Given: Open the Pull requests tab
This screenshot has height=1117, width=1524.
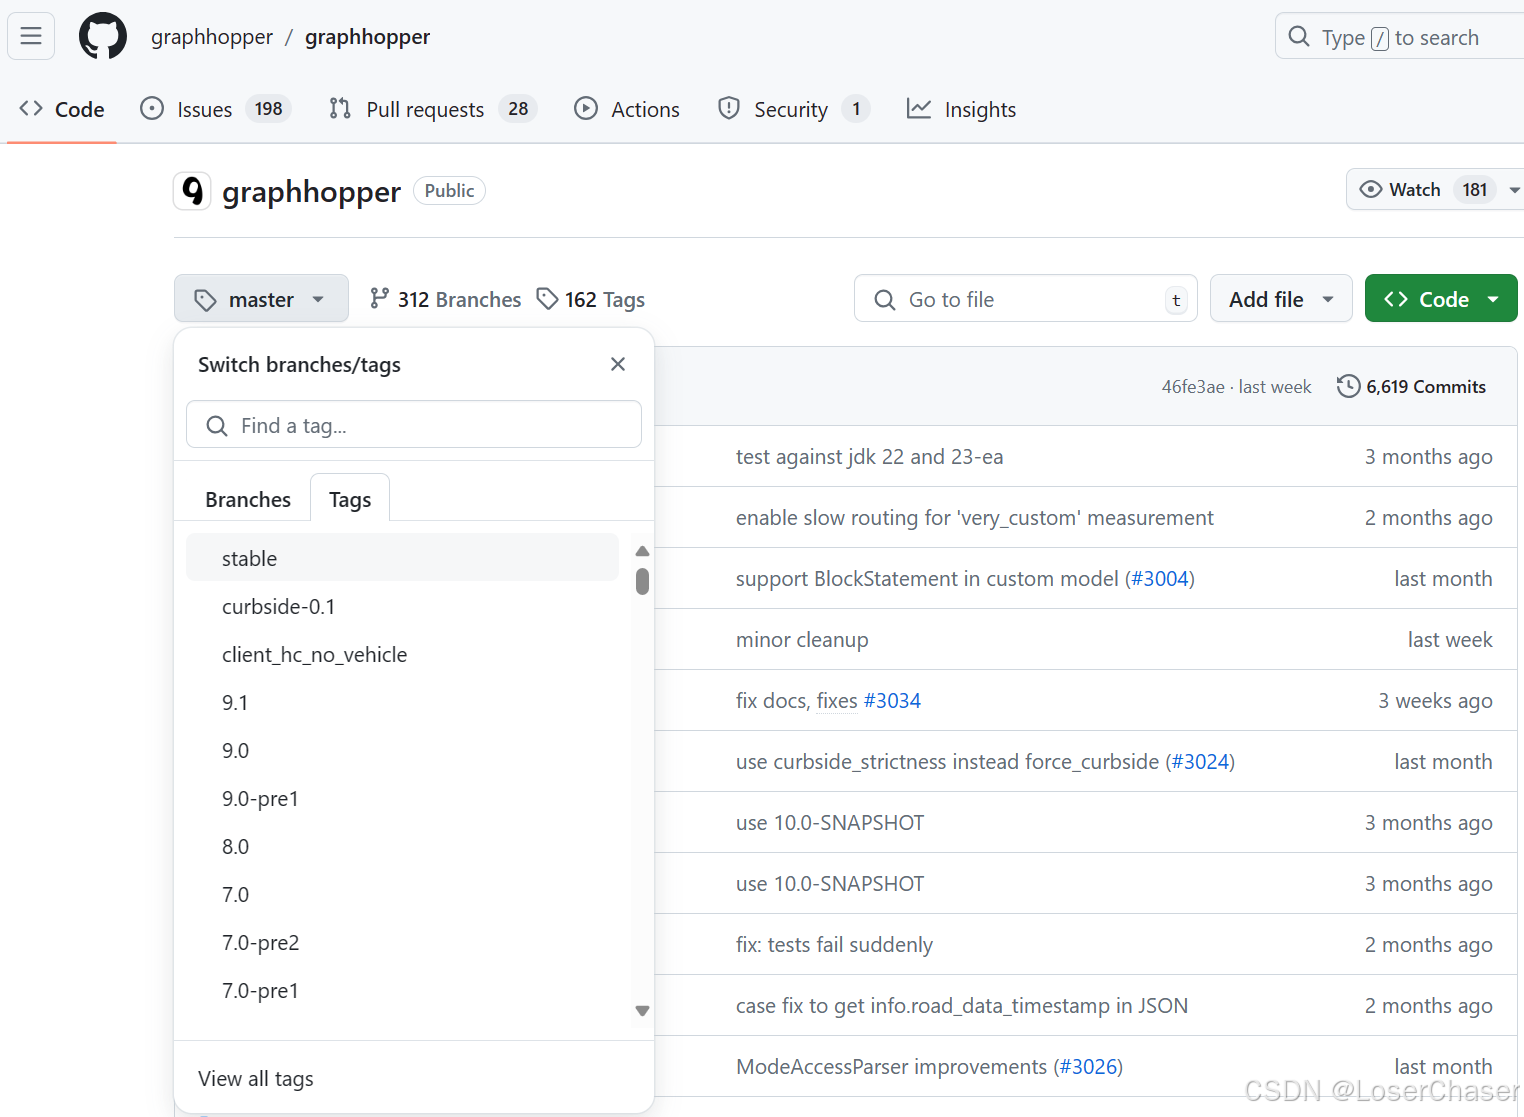Looking at the screenshot, I should (x=433, y=109).
